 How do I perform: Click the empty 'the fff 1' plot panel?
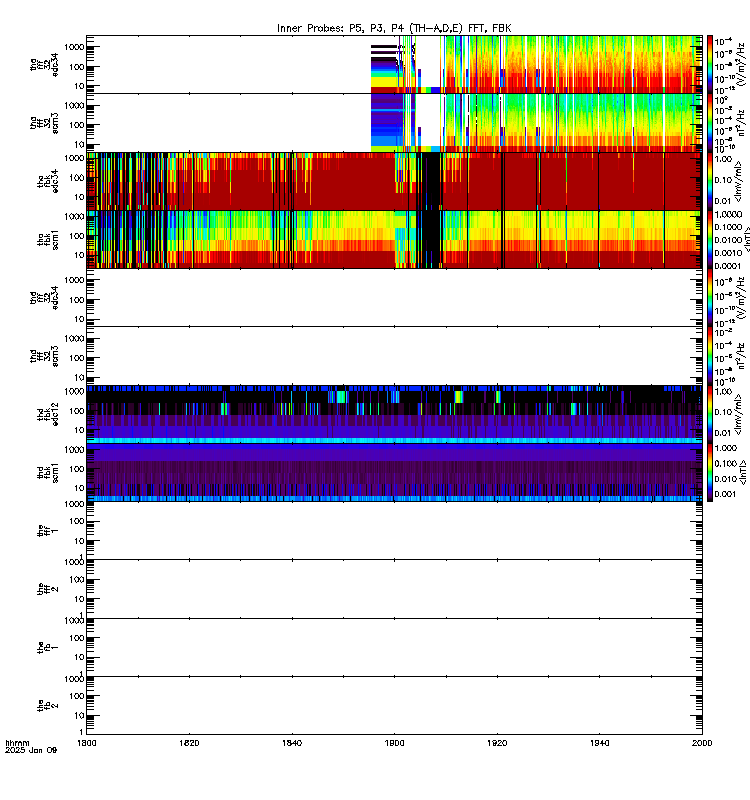394,531
